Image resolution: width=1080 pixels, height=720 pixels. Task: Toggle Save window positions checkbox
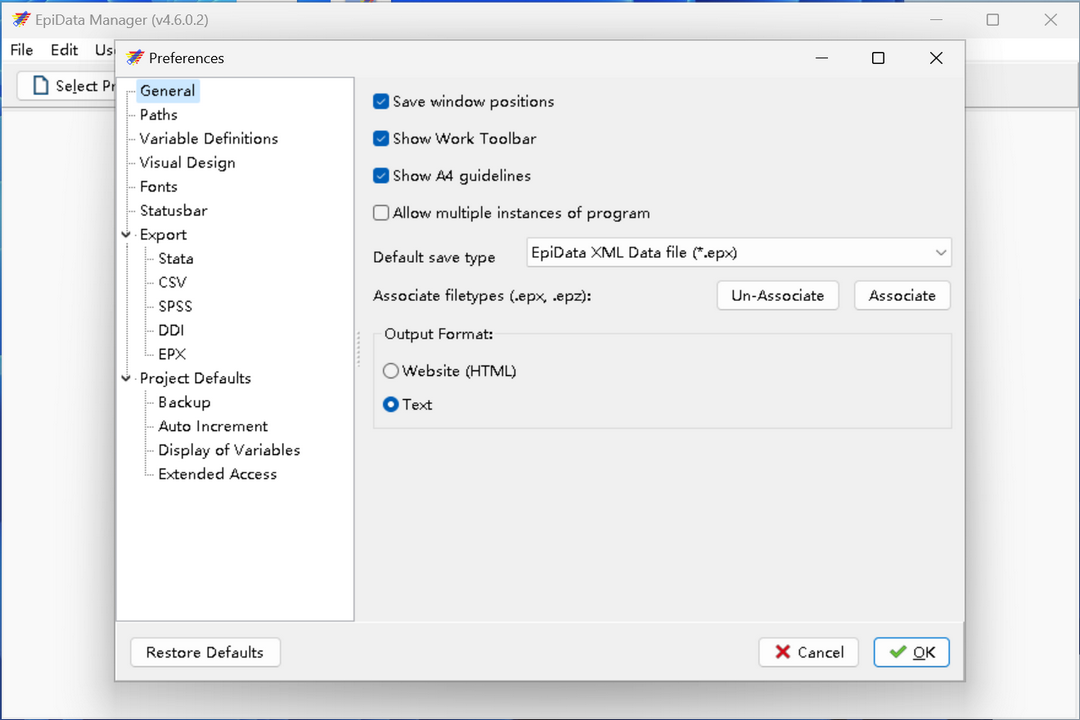[x=381, y=102]
